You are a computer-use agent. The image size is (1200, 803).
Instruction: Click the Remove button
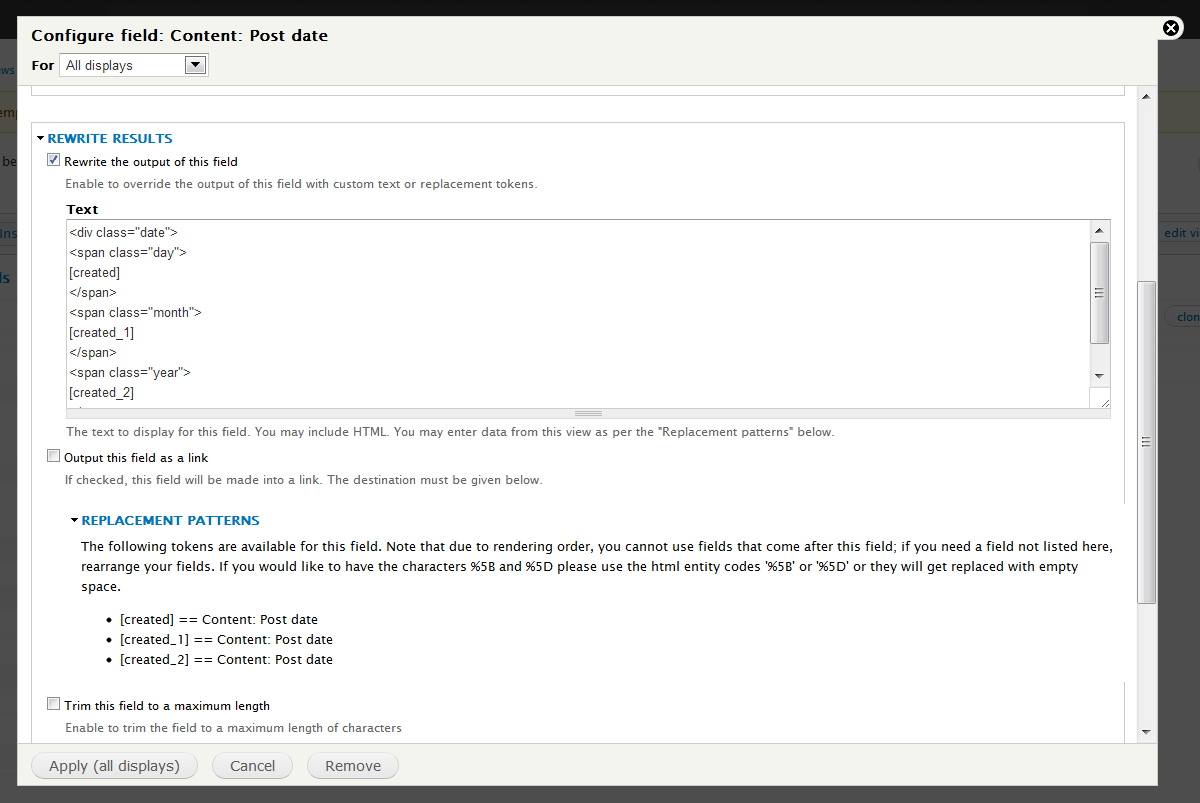coord(353,766)
